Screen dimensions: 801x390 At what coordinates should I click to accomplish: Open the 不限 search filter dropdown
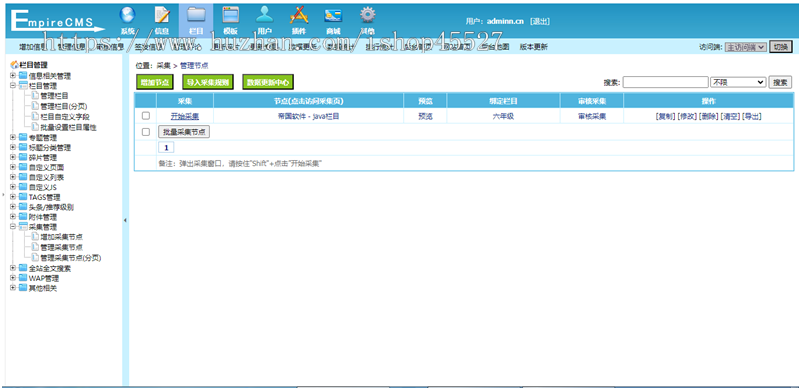click(738, 82)
